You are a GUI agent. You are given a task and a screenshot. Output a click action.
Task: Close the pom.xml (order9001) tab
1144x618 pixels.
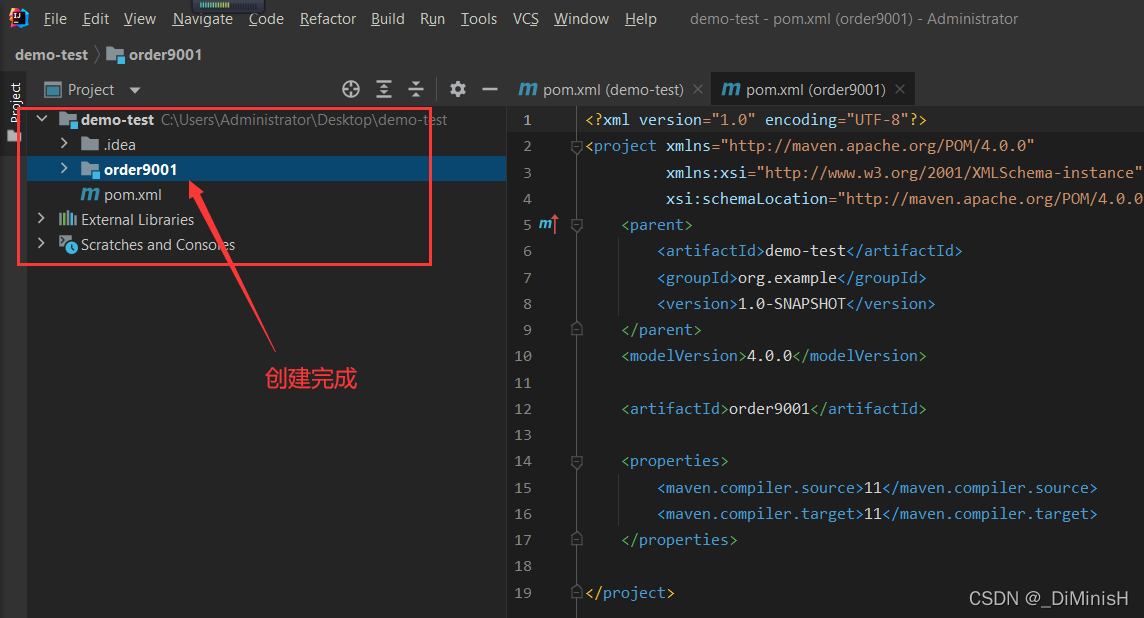click(900, 89)
